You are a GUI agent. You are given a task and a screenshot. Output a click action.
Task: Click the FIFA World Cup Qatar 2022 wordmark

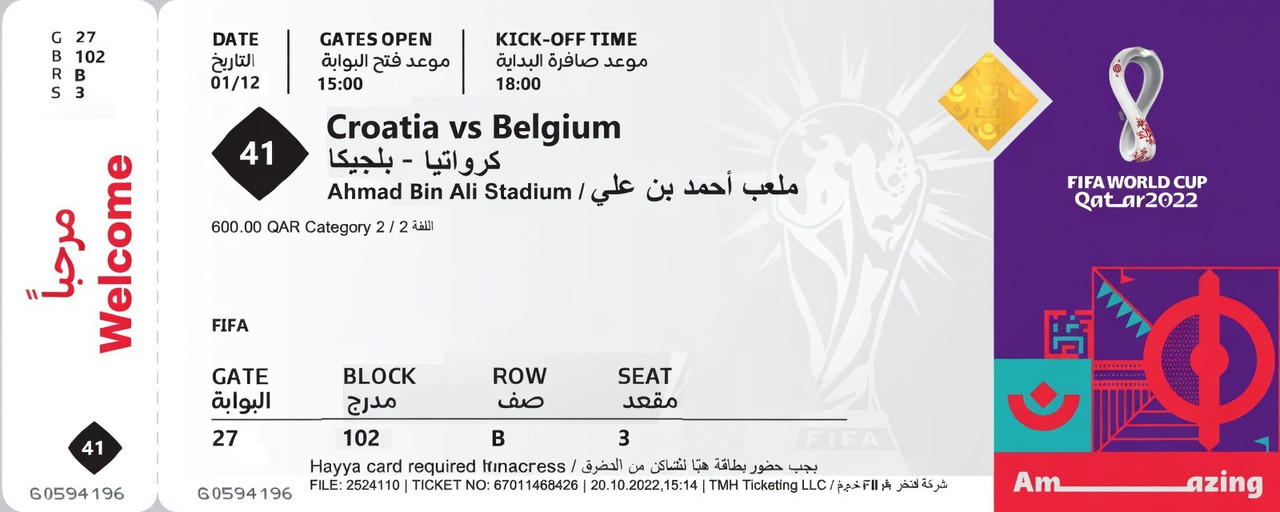[x=1137, y=191]
